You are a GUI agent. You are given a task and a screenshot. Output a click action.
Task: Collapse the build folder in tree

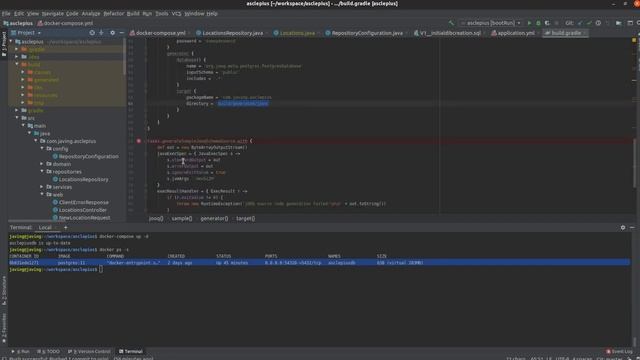[x=17, y=64]
